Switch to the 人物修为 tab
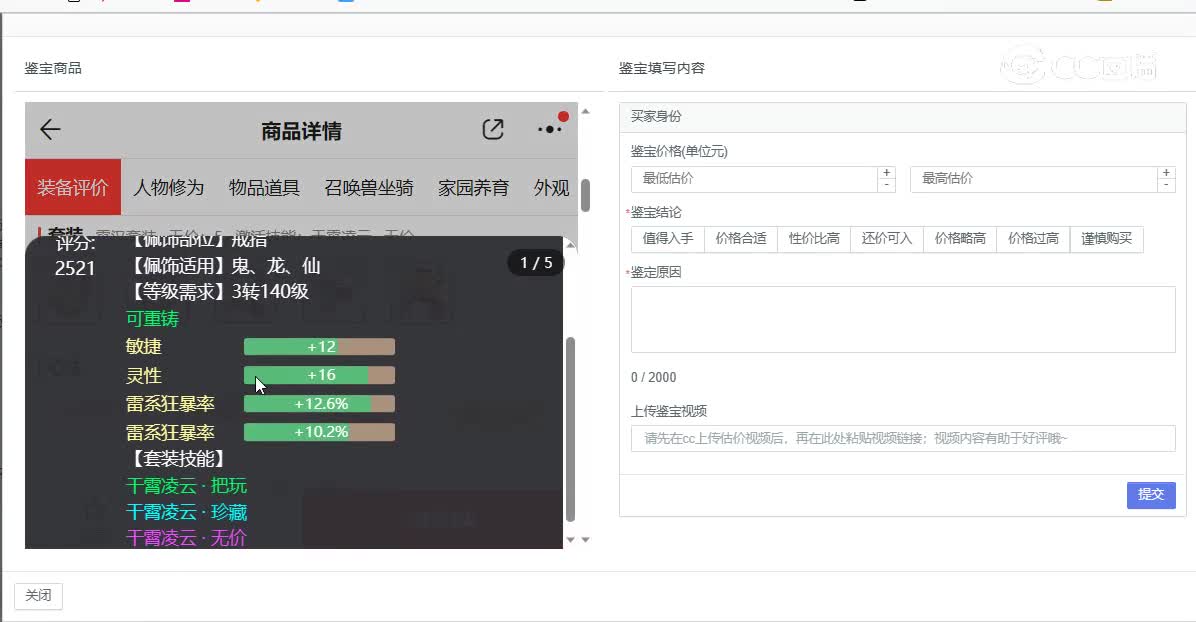 174,187
